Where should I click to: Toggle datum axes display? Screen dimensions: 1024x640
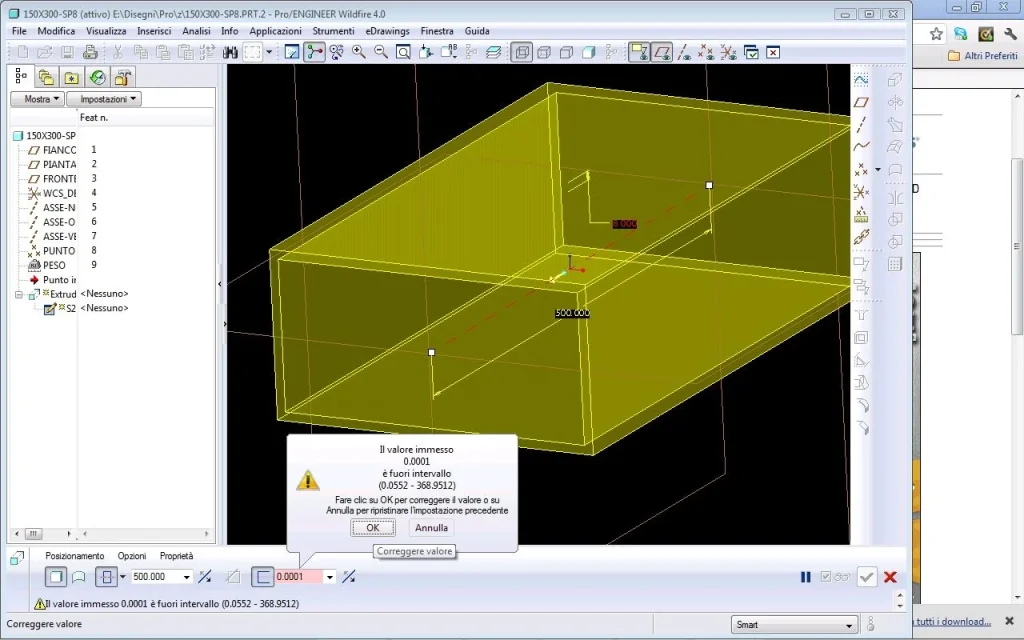click(x=684, y=52)
